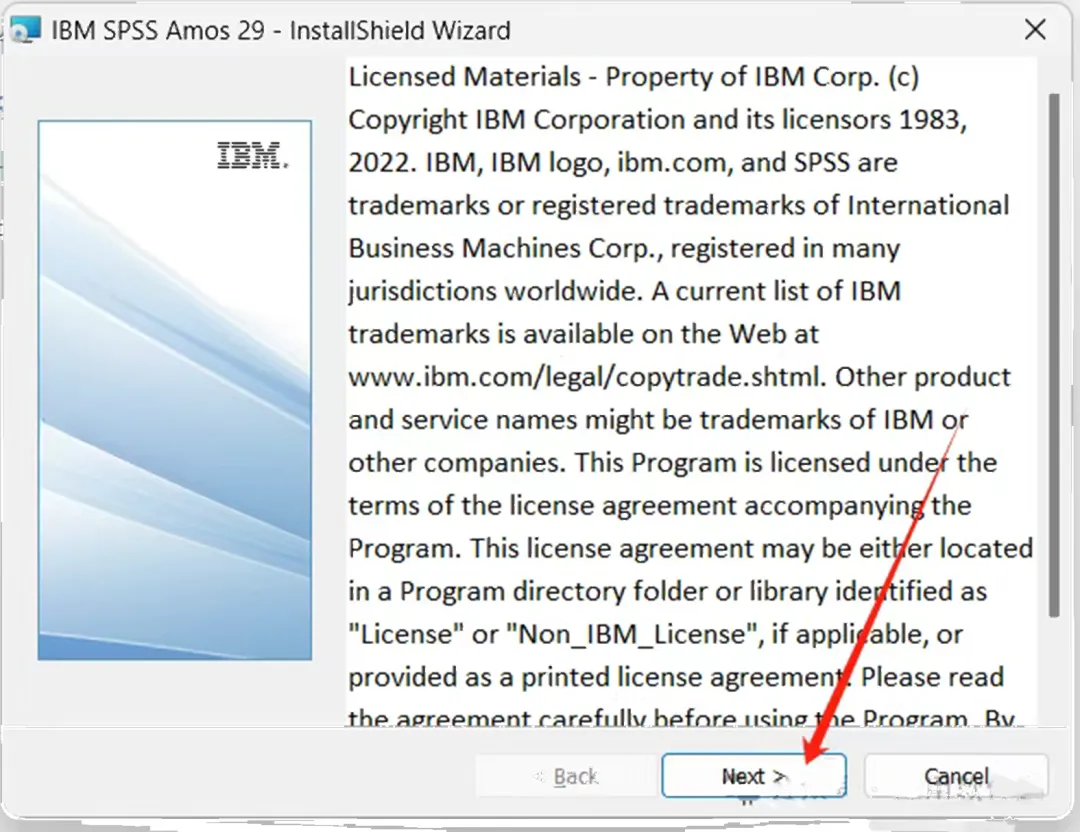This screenshot has height=832, width=1080.
Task: Close the InstallShield Wizard window
Action: point(1035,30)
